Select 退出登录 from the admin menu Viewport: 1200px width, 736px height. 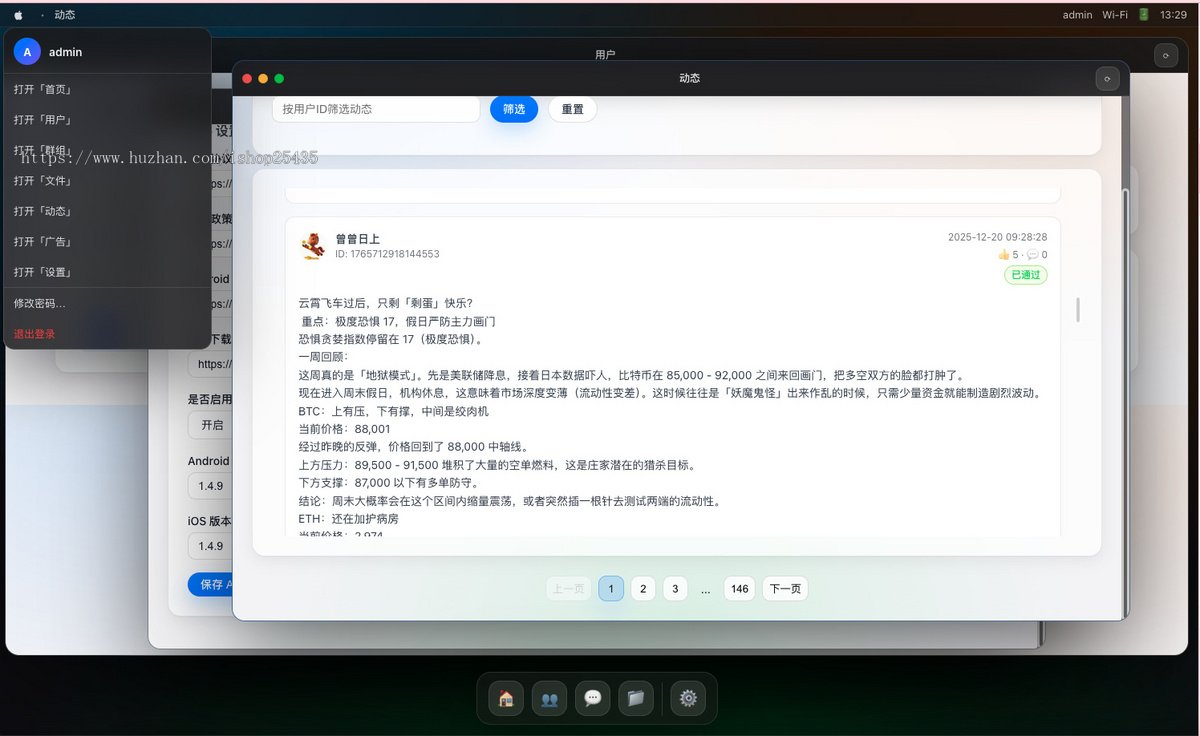tap(34, 333)
